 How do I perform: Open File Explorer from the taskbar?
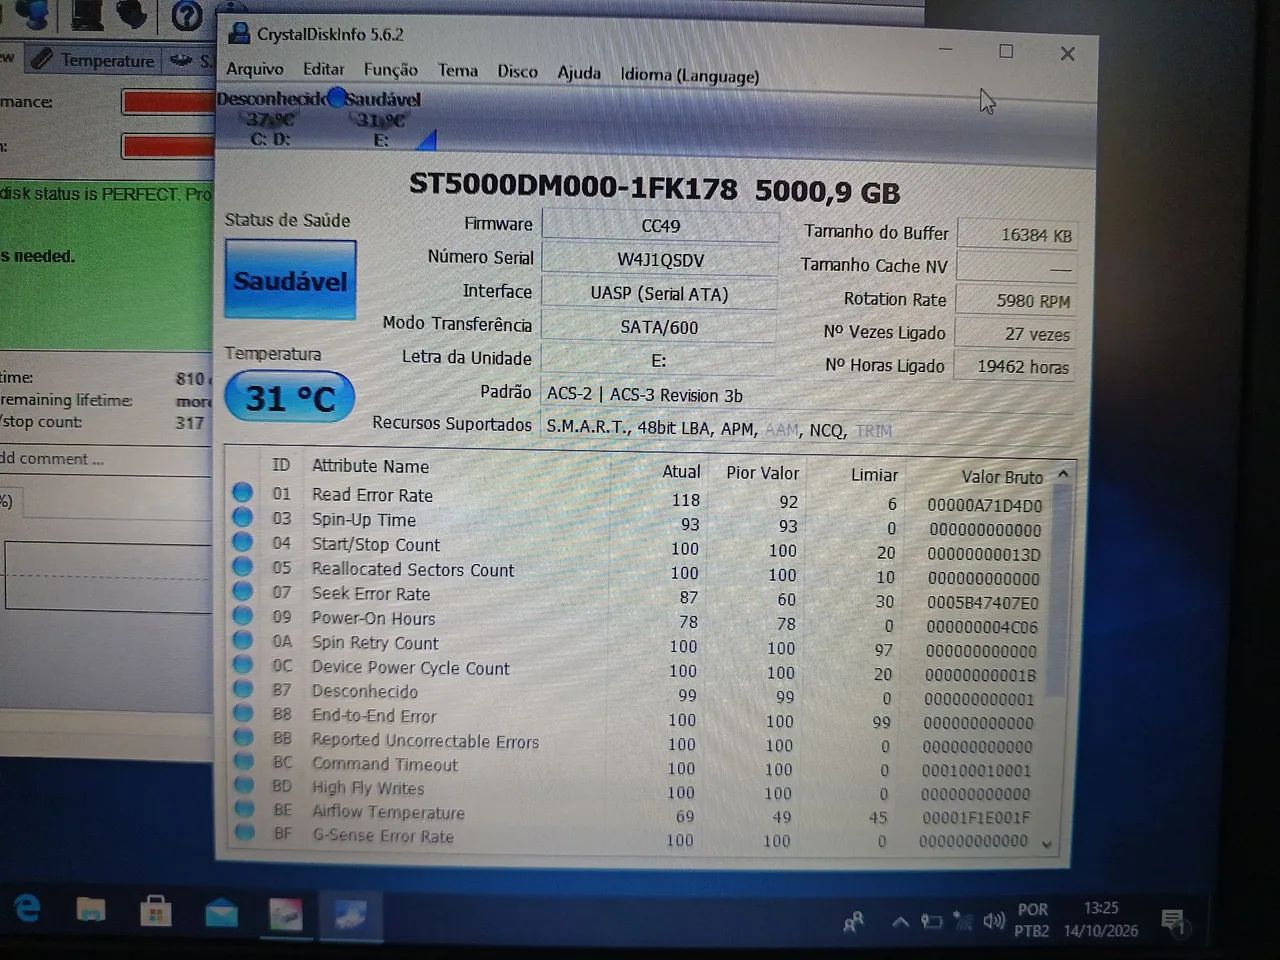pyautogui.click(x=91, y=910)
